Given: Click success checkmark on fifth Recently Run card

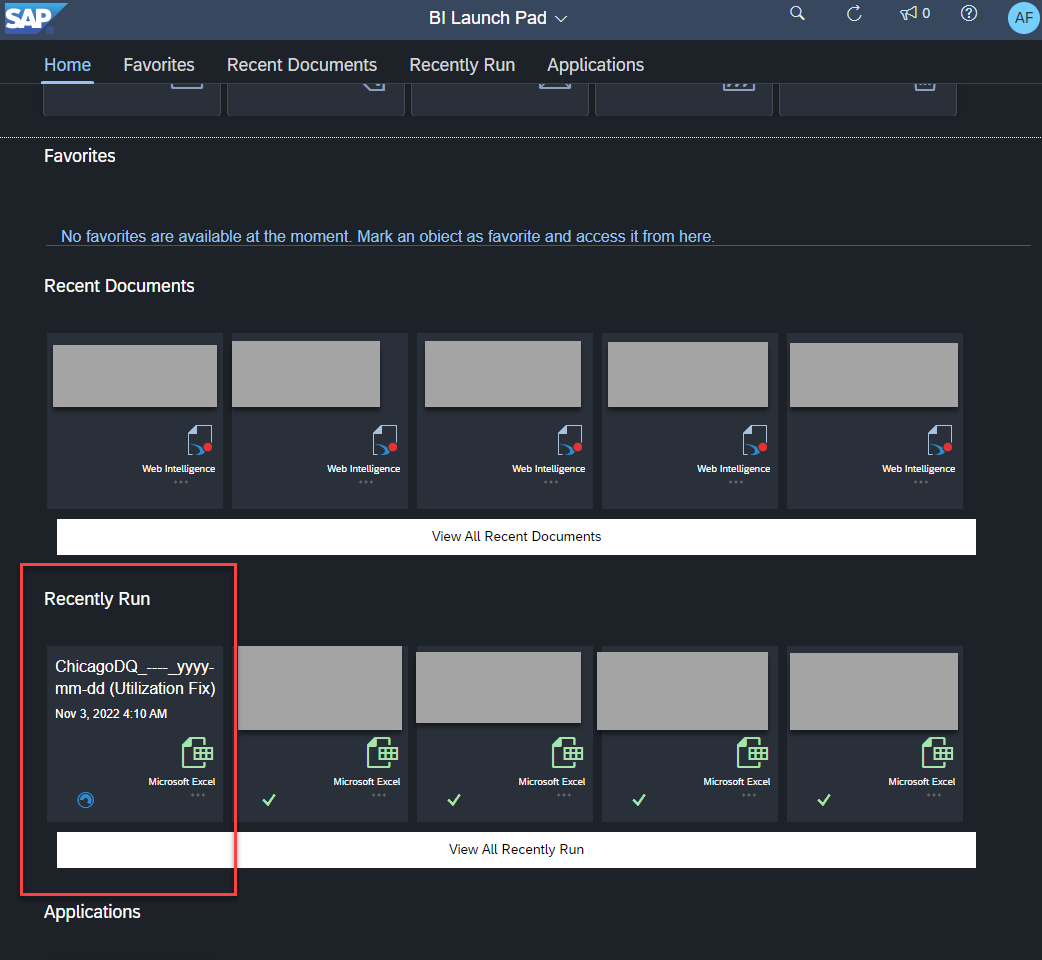Looking at the screenshot, I should tap(824, 800).
